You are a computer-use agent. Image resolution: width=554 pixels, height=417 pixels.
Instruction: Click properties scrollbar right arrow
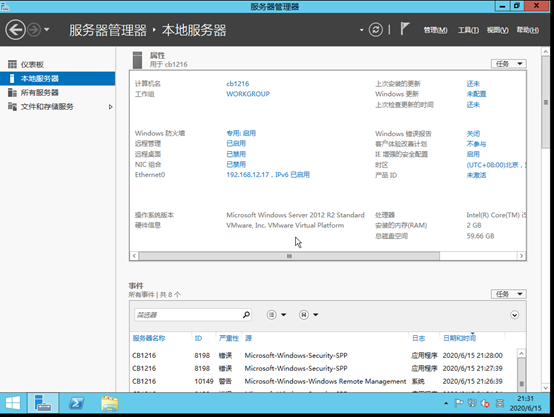521,256
